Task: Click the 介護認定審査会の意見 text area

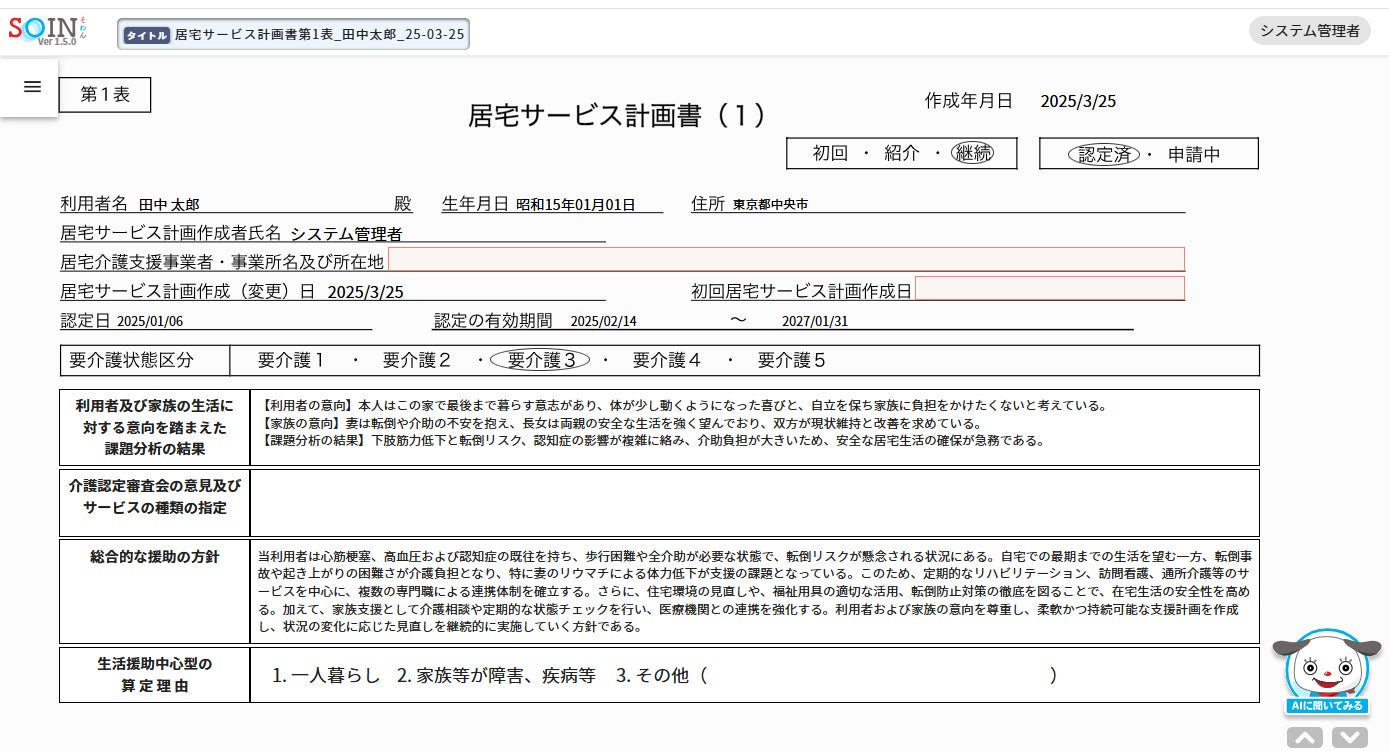Action: [x=754, y=503]
